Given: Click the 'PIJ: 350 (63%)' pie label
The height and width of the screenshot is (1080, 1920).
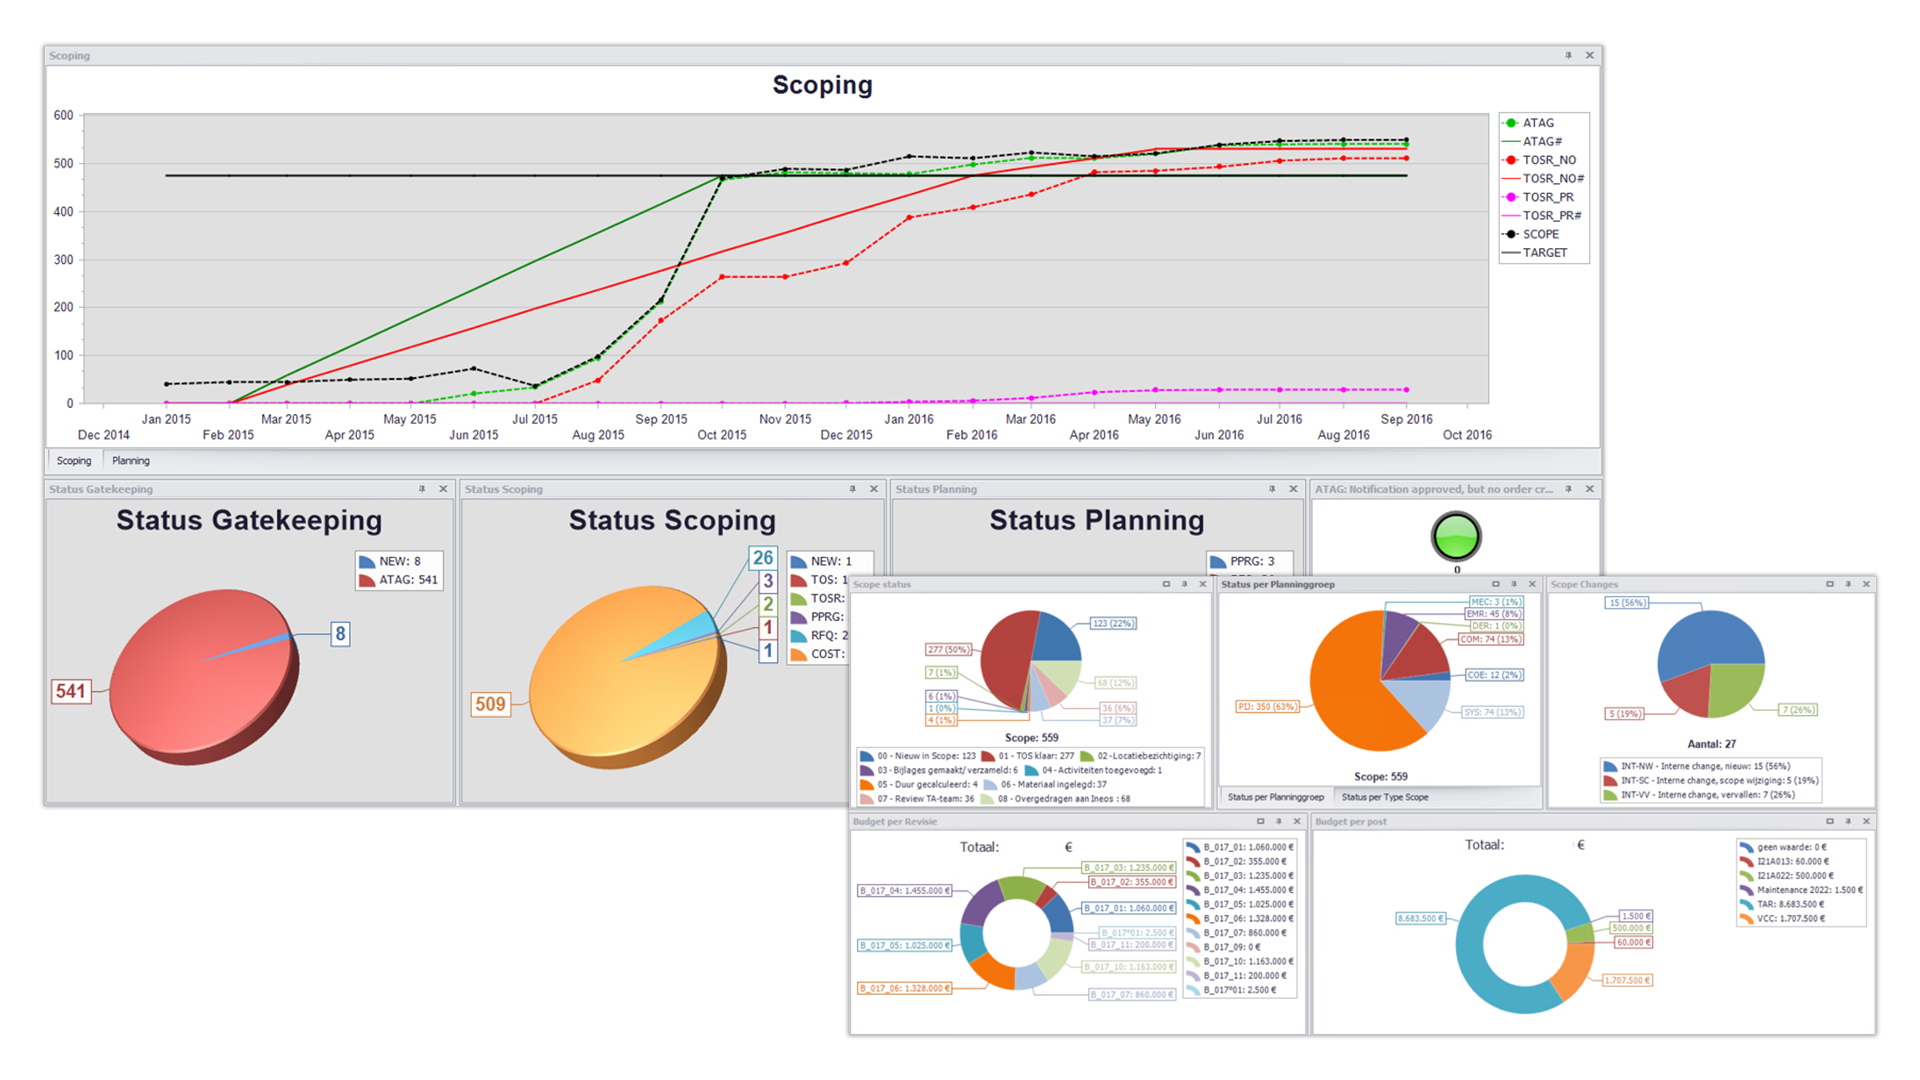Looking at the screenshot, I should coord(1267,706).
